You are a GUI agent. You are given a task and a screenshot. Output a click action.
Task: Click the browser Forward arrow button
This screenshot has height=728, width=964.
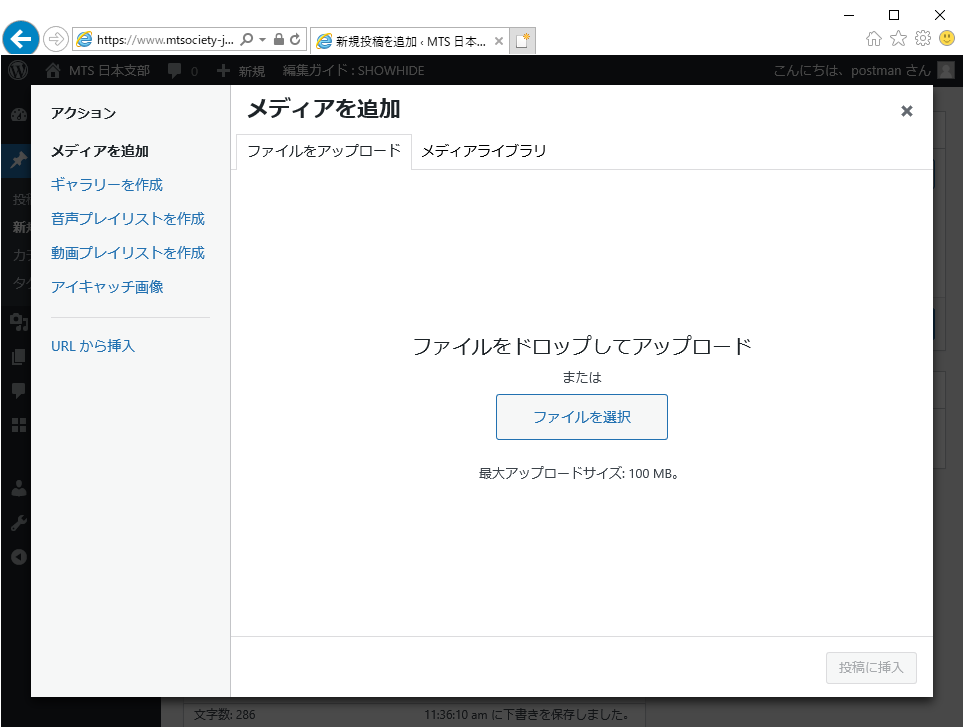coord(56,39)
